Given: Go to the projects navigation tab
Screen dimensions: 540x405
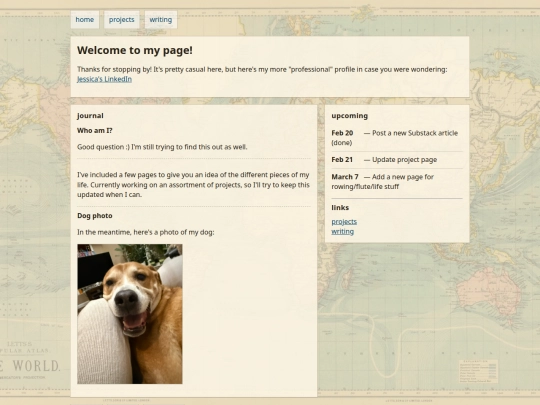Looking at the screenshot, I should (122, 20).
